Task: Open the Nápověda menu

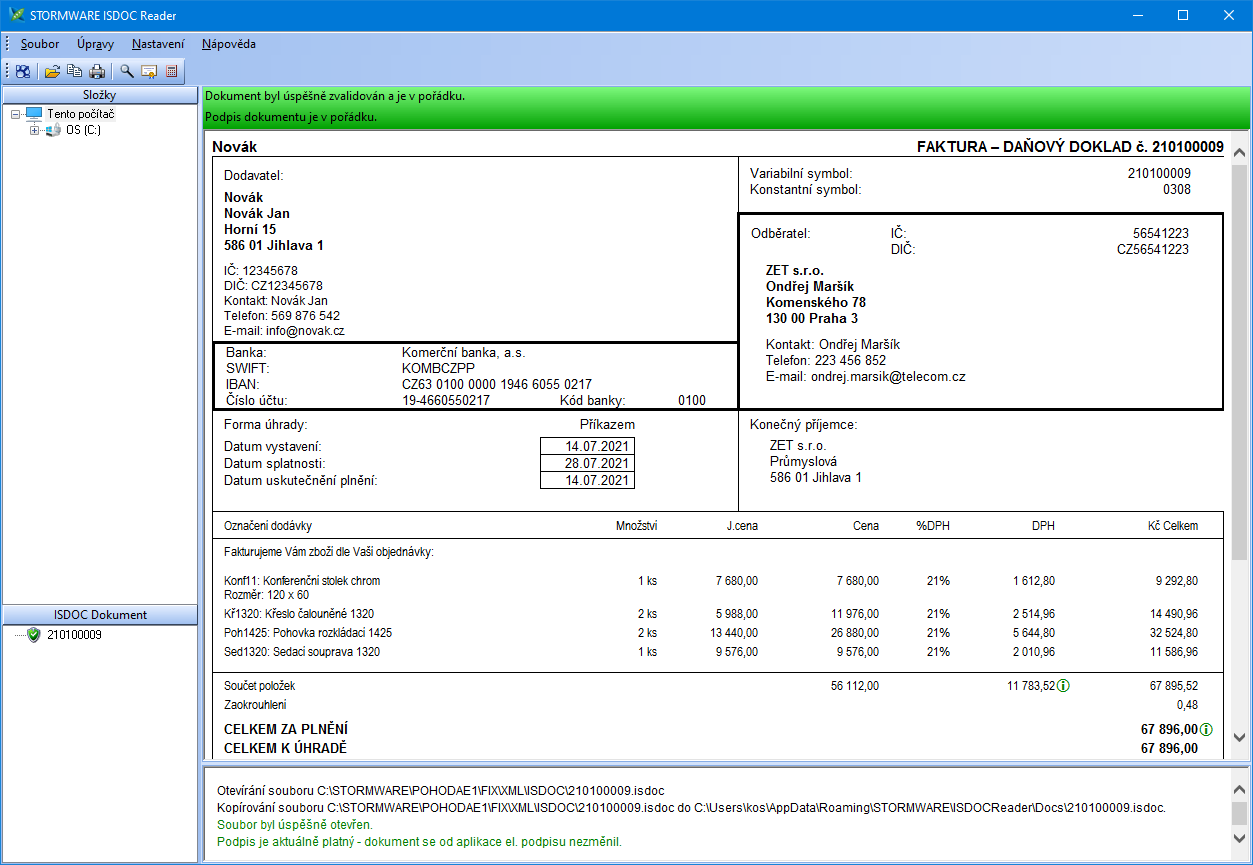Action: [x=228, y=44]
